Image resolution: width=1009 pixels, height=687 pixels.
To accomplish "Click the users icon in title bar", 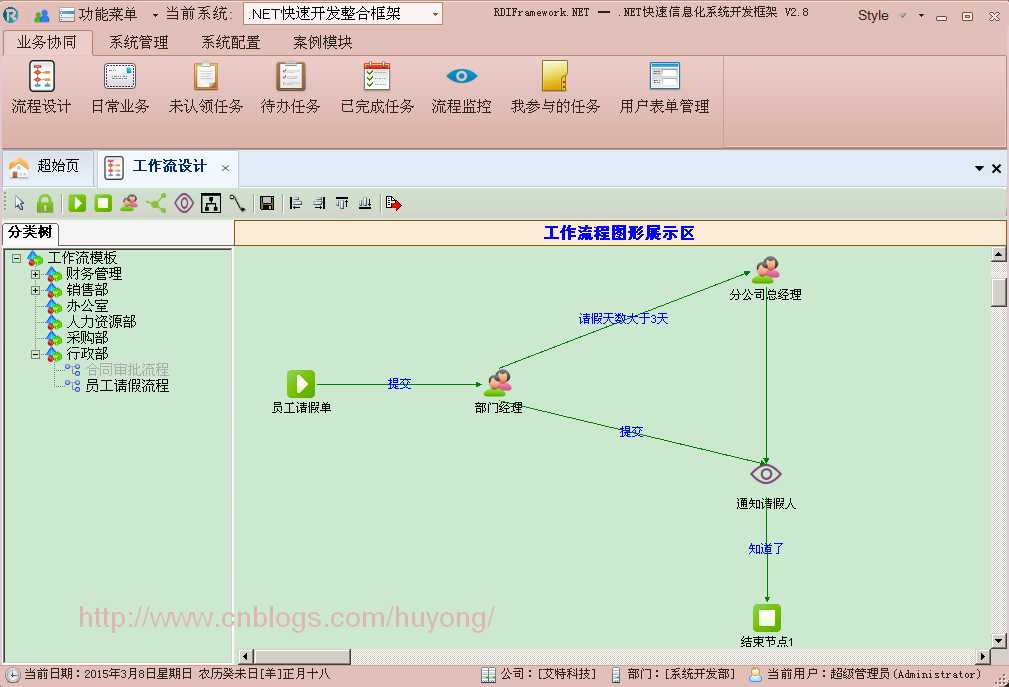I will [x=41, y=15].
